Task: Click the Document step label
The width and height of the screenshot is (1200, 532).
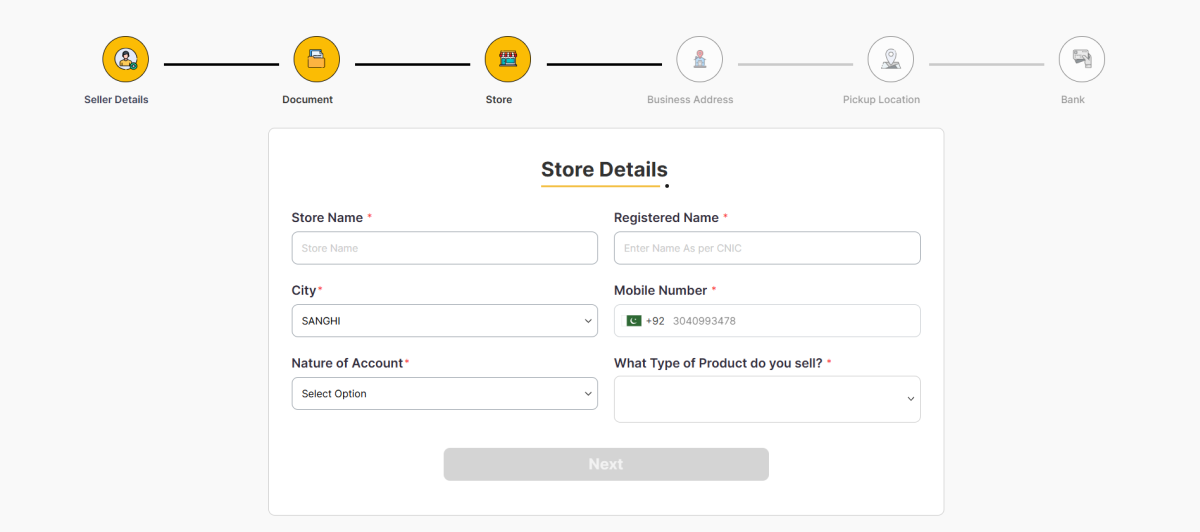Action: click(x=307, y=100)
